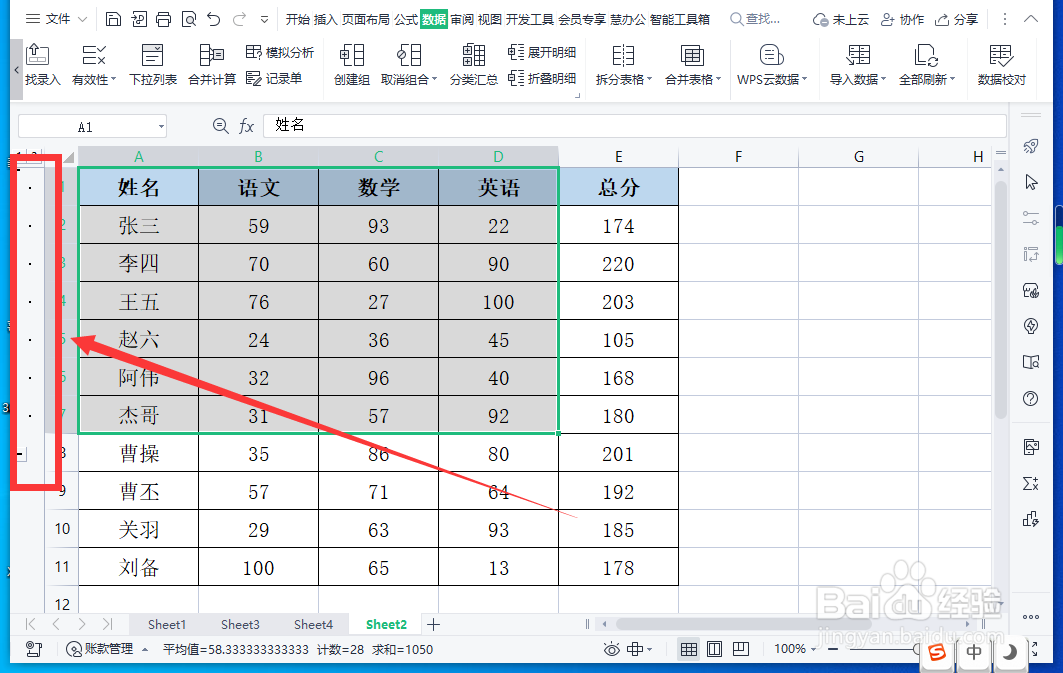This screenshot has width=1063, height=673.
Task: Click the formula bar showing 姓名
Action: 634,125
